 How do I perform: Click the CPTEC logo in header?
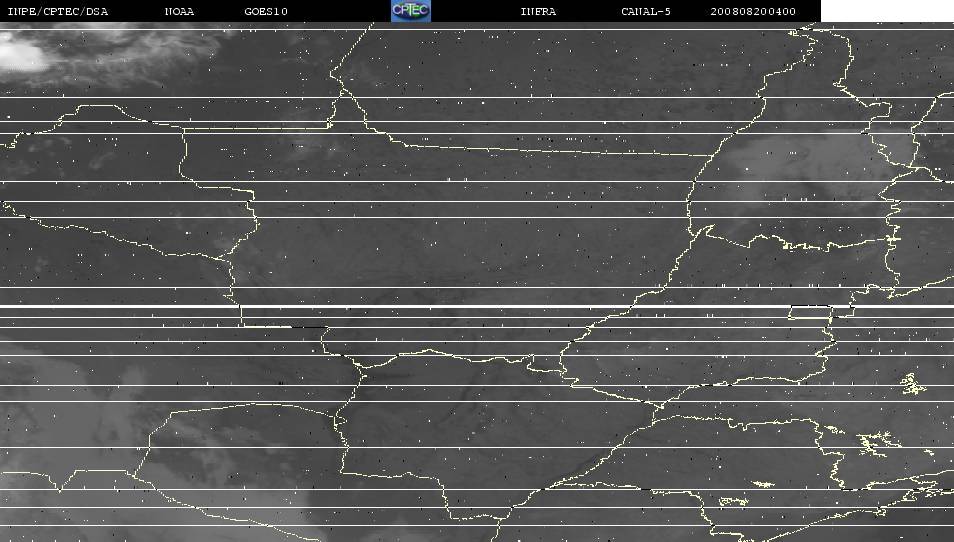pos(411,11)
